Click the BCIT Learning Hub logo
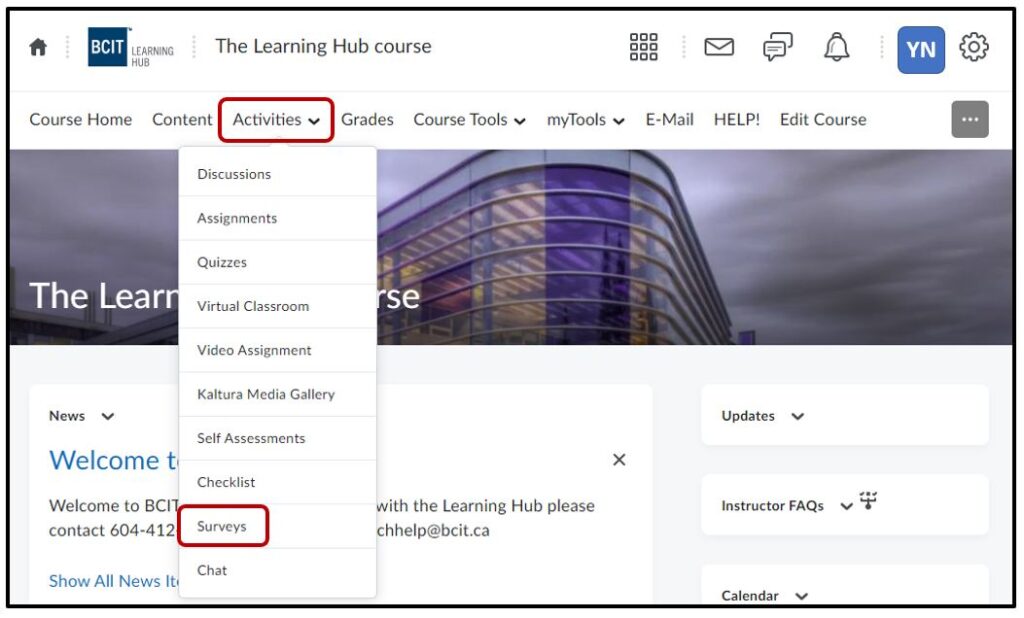Image resolution: width=1024 pixels, height=618 pixels. coord(131,47)
